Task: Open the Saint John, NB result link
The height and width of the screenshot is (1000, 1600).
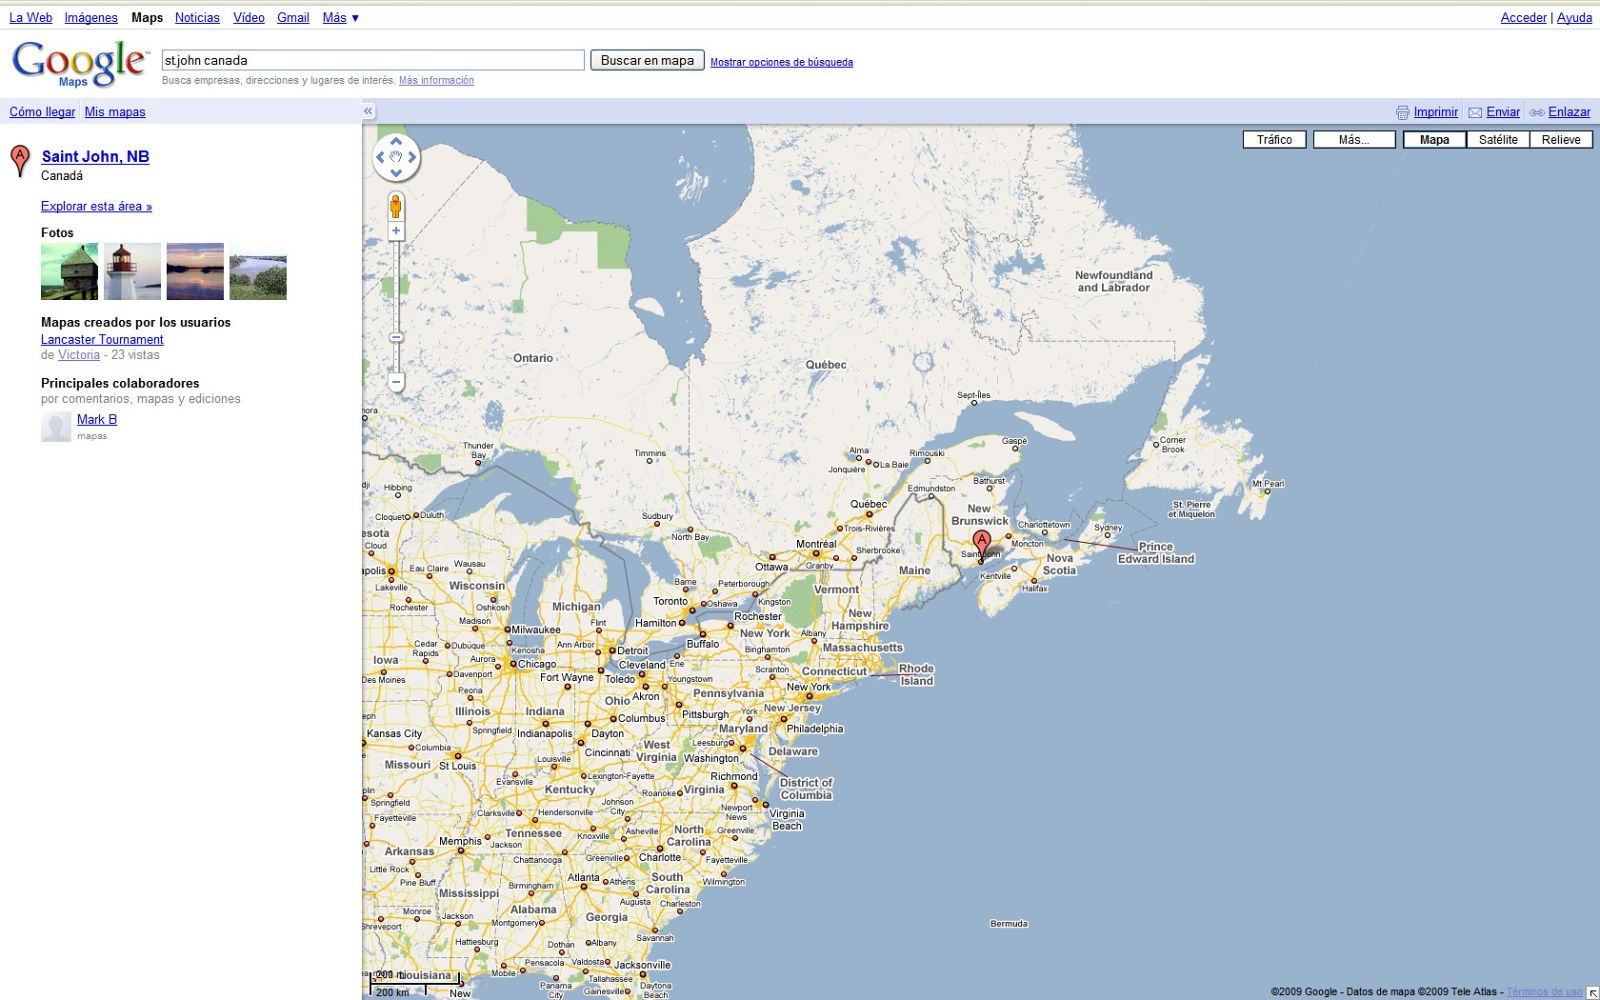Action: pyautogui.click(x=95, y=156)
